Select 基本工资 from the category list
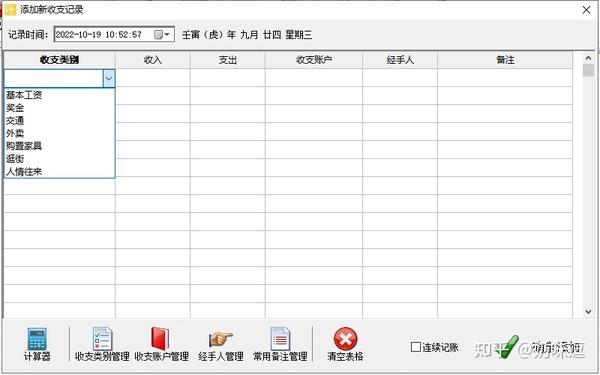Image resolution: width=600 pixels, height=375 pixels. [x=59, y=95]
